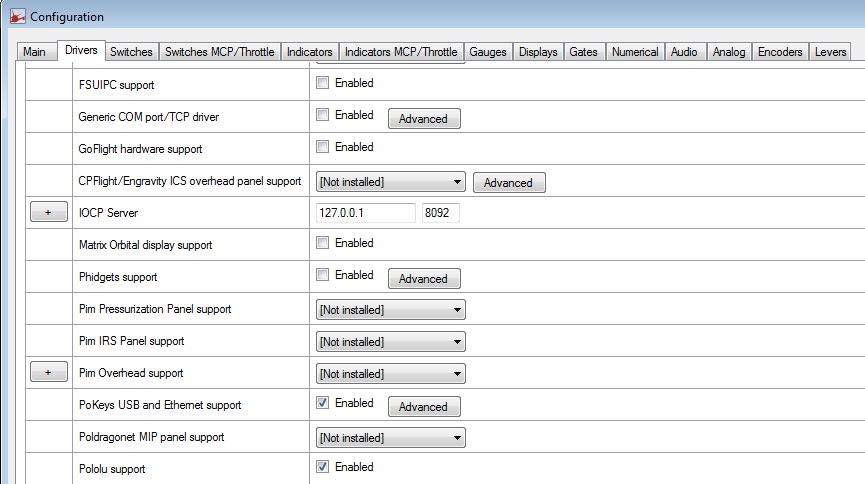This screenshot has height=484, width=865.
Task: Click the IOCP Server port 8092 field
Action: click(440, 213)
